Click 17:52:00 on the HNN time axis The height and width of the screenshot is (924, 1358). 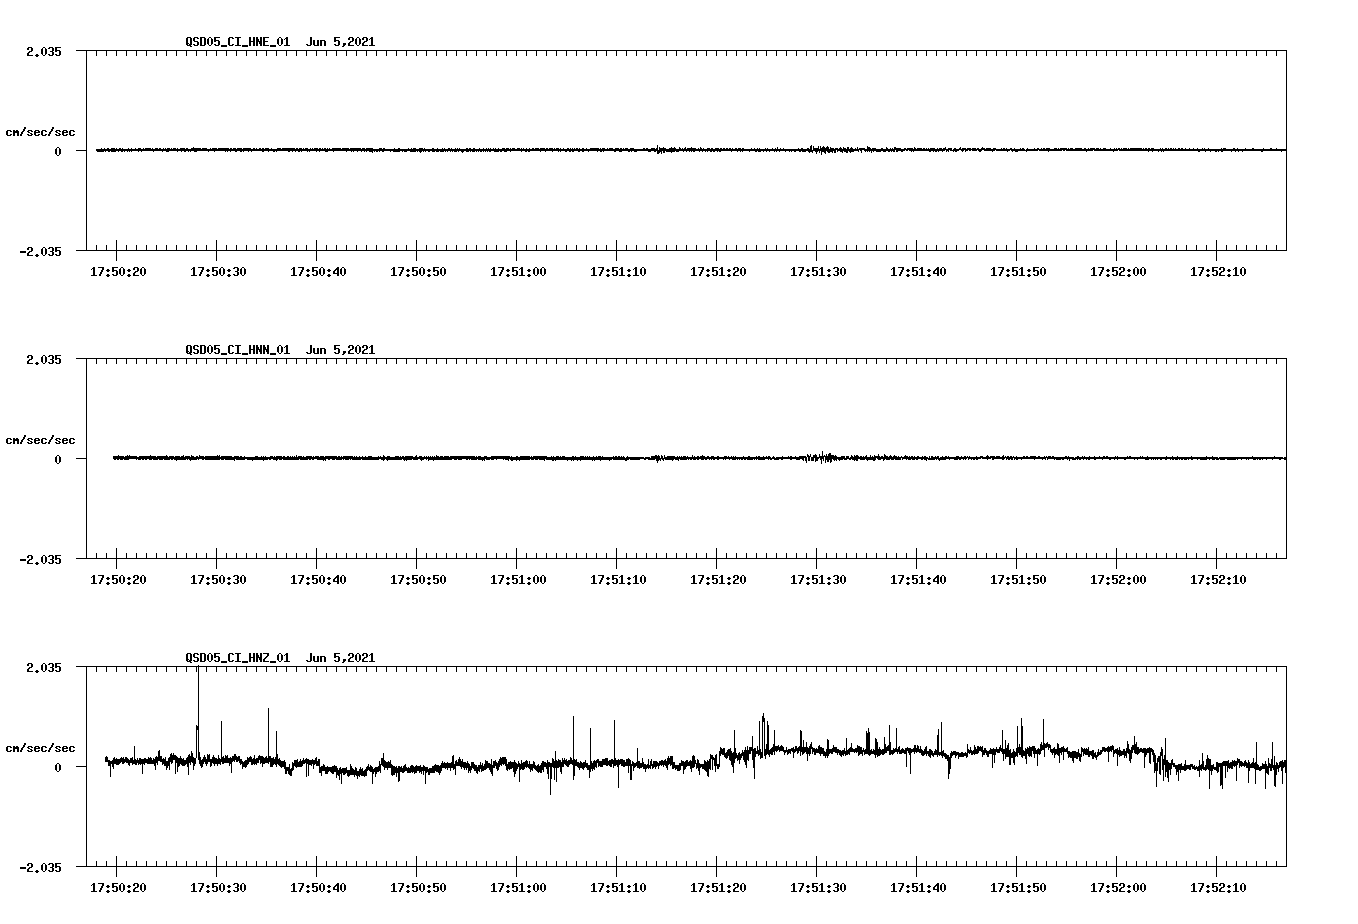[x=1118, y=580]
